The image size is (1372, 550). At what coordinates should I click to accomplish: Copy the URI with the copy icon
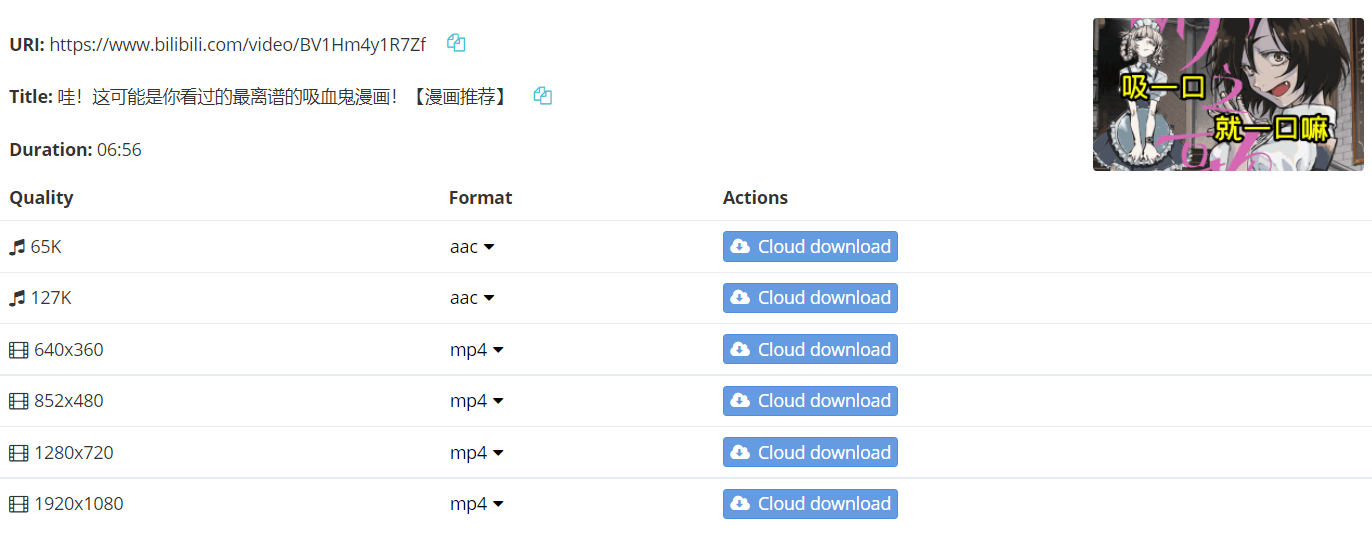click(456, 43)
